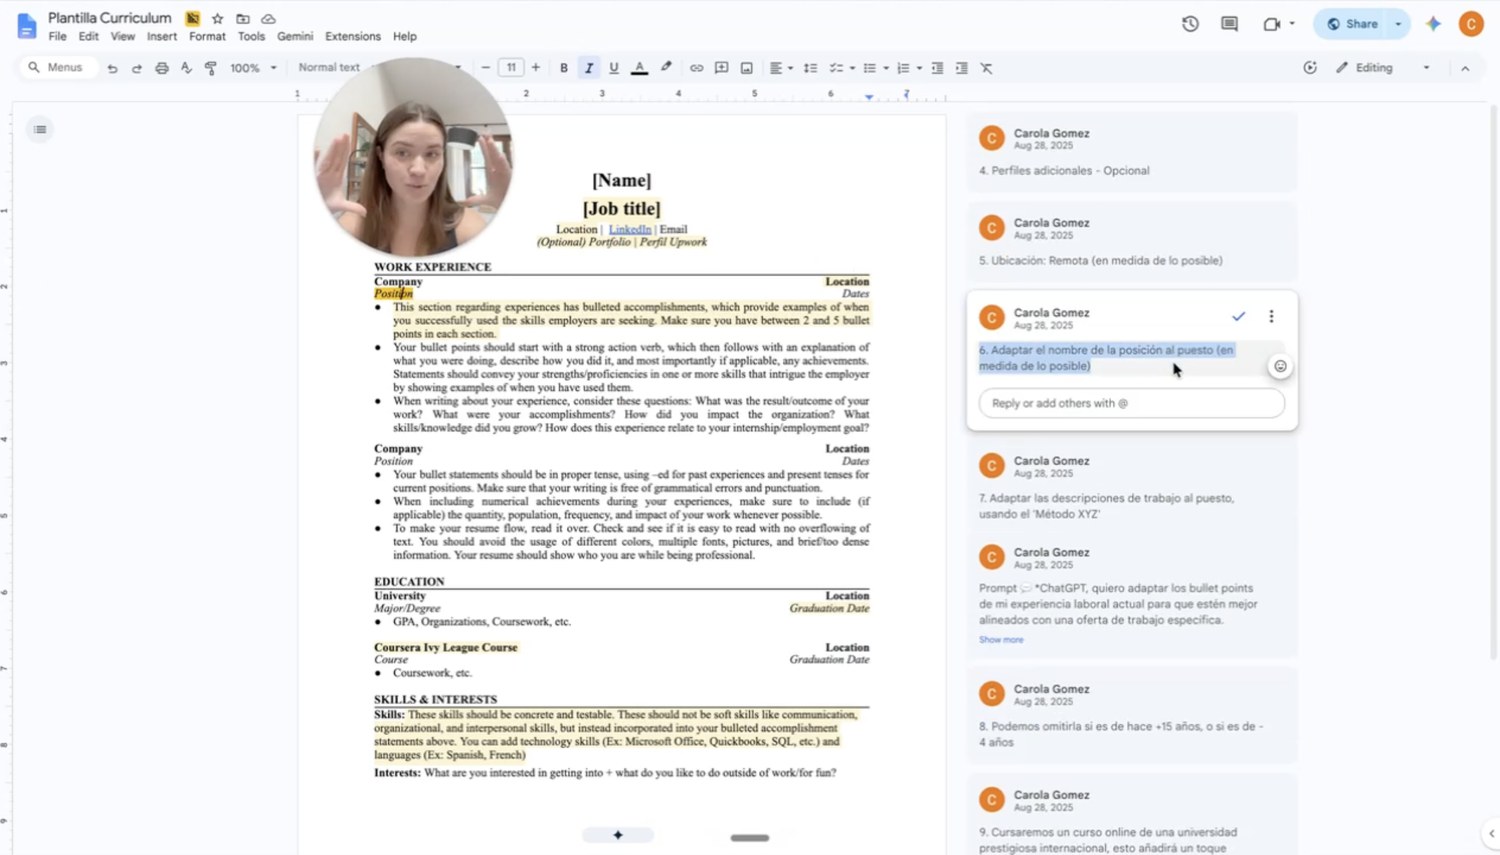1500x855 pixels.
Task: Click Show more in the Prompt comment
Action: (1001, 639)
